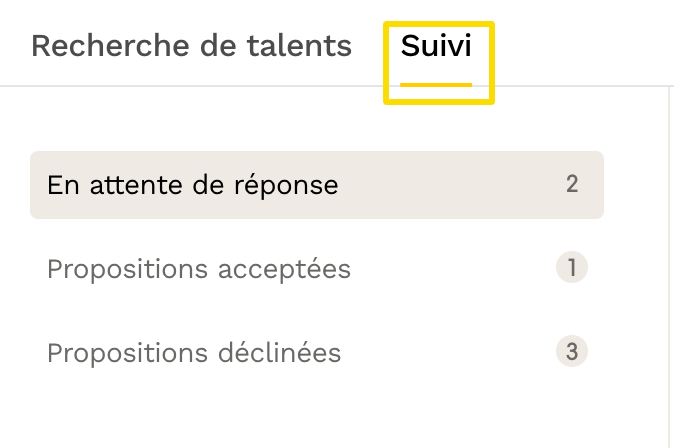Click the circled number 1 badge
This screenshot has height=448, width=674.
pos(572,268)
